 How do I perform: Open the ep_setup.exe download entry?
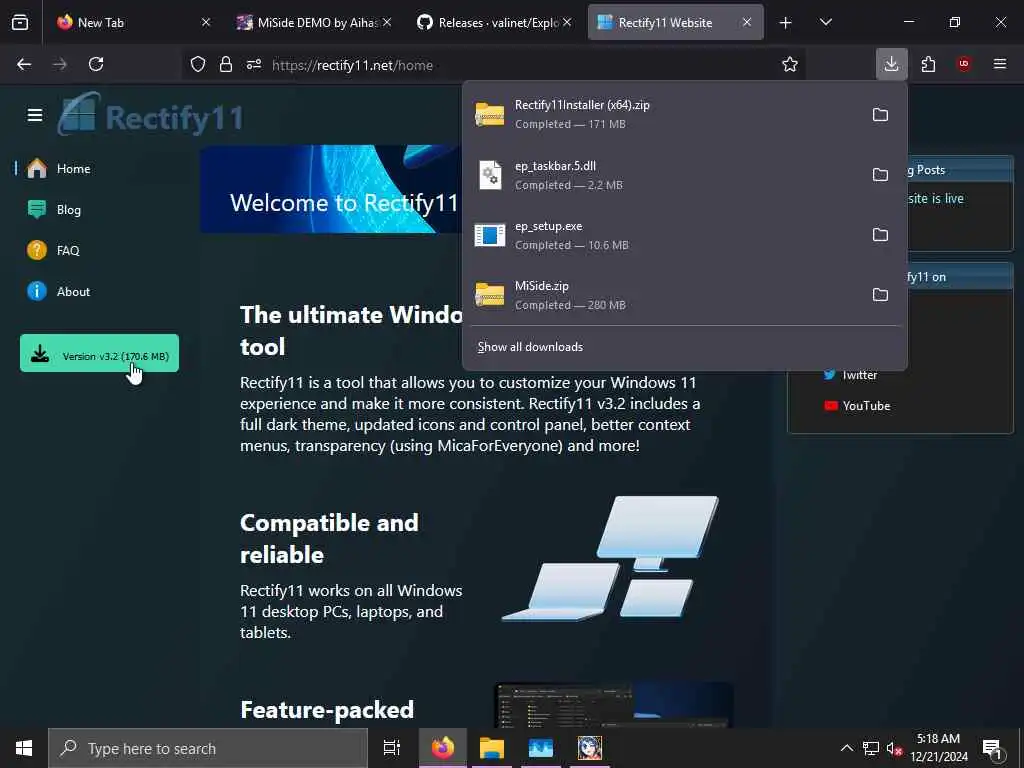click(x=663, y=235)
